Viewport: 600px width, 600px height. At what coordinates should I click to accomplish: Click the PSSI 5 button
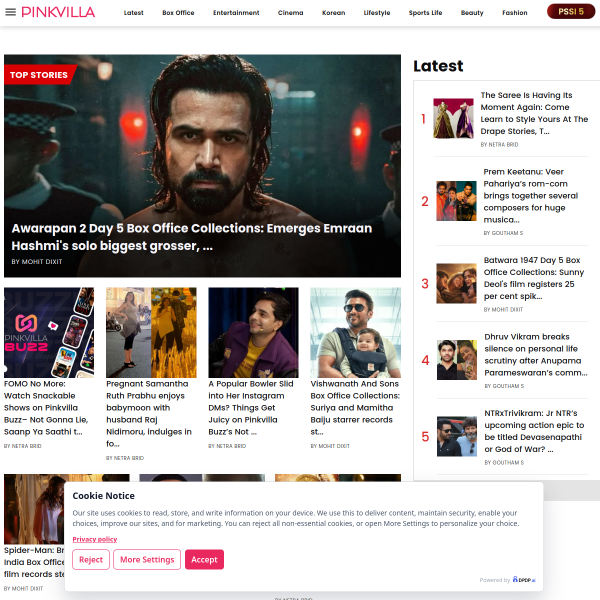coord(571,11)
